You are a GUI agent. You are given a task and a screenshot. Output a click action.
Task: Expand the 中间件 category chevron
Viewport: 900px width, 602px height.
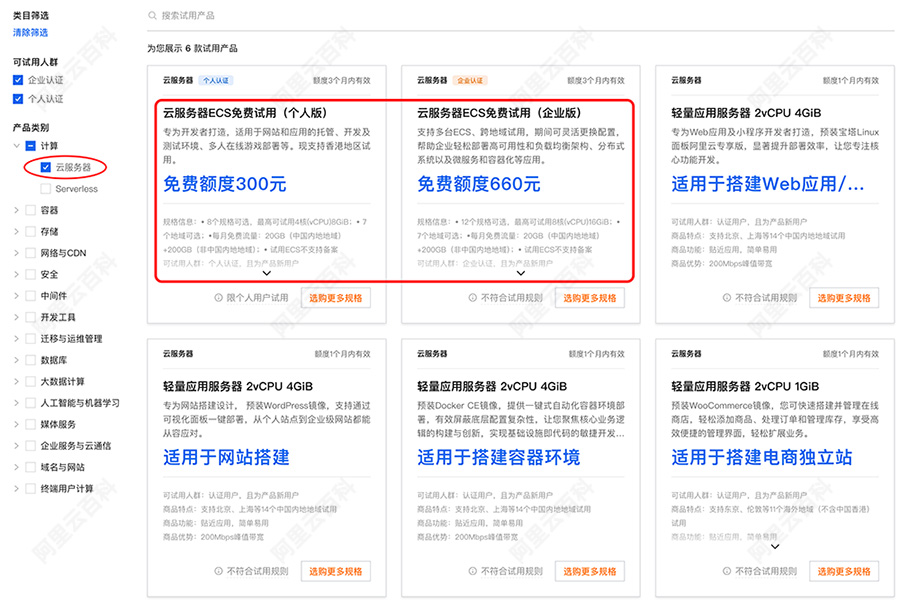point(17,296)
